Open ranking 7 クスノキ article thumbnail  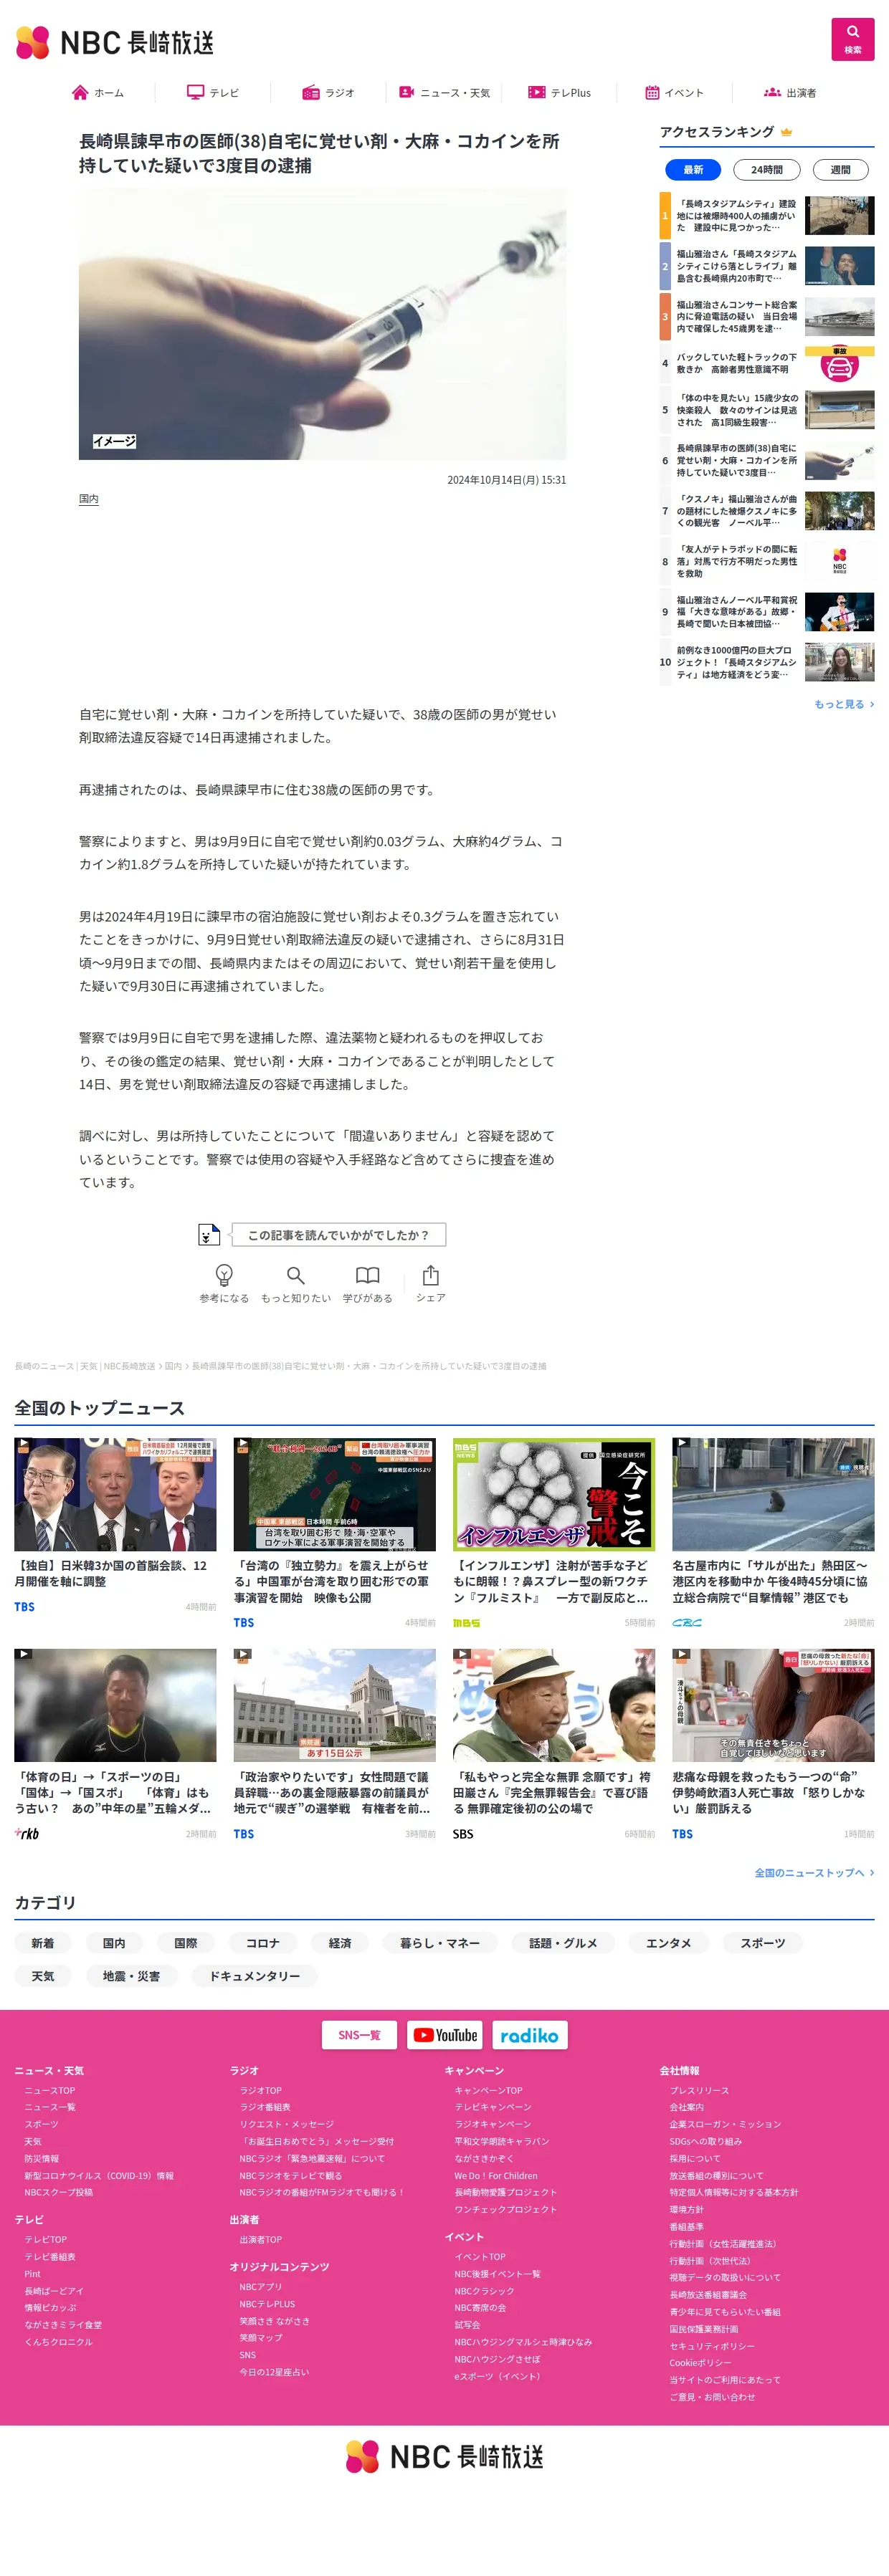pos(839,510)
